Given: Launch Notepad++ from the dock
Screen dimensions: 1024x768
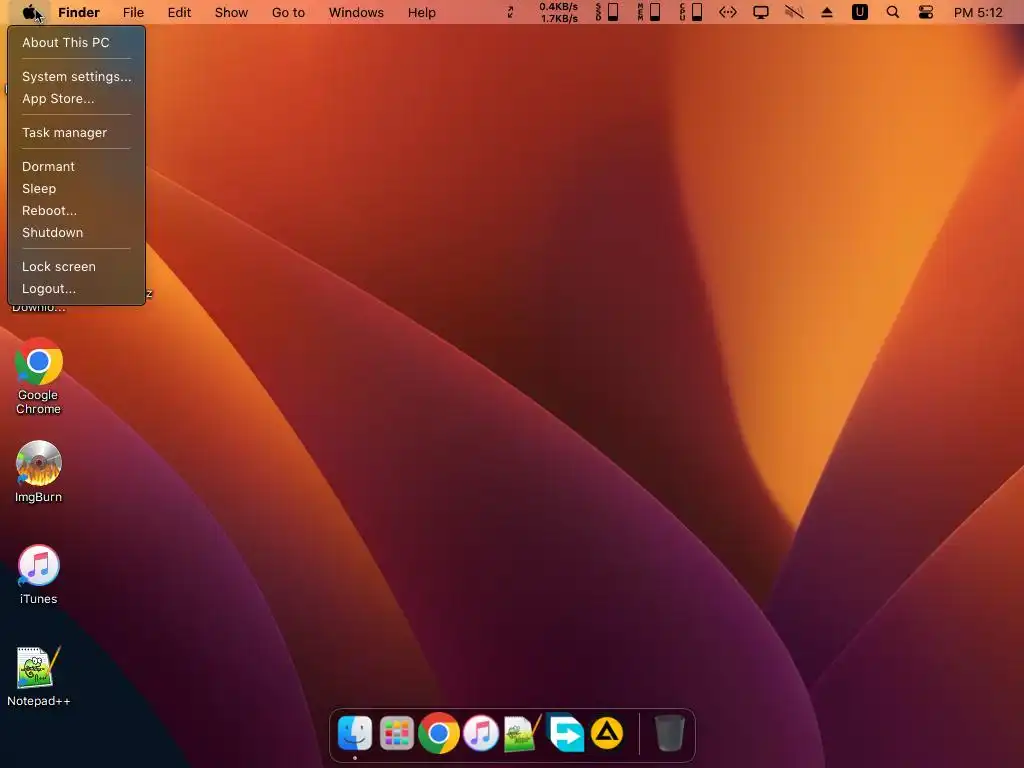Looking at the screenshot, I should pos(523,733).
